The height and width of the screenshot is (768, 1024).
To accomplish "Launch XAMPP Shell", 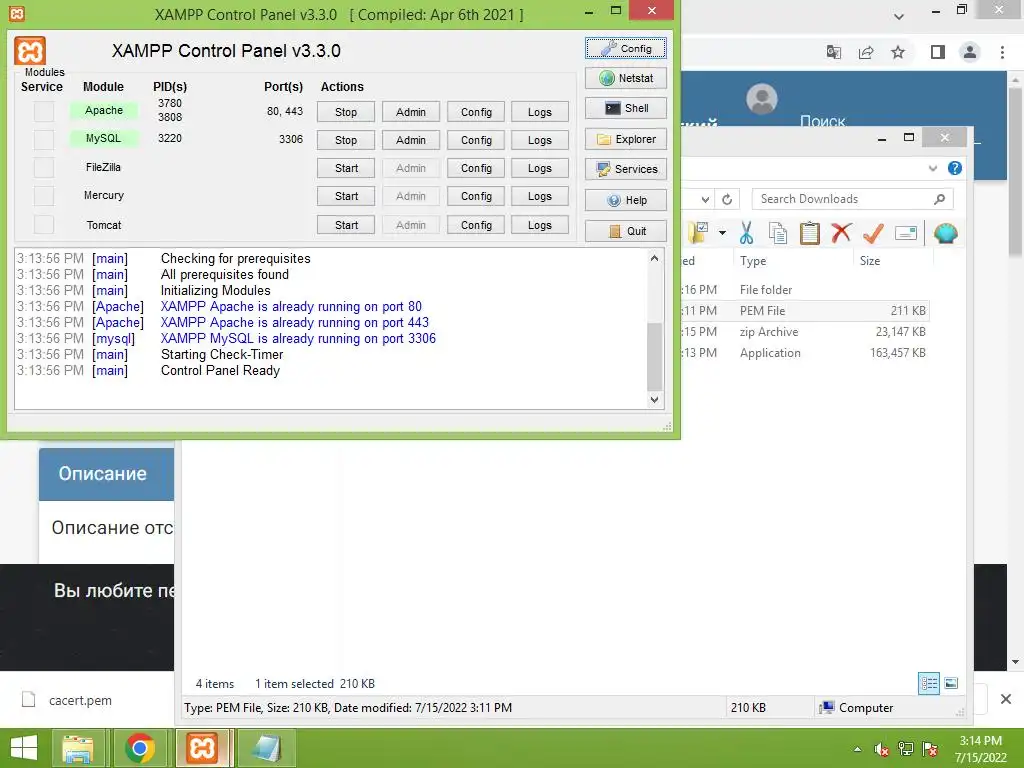I will click(626, 108).
